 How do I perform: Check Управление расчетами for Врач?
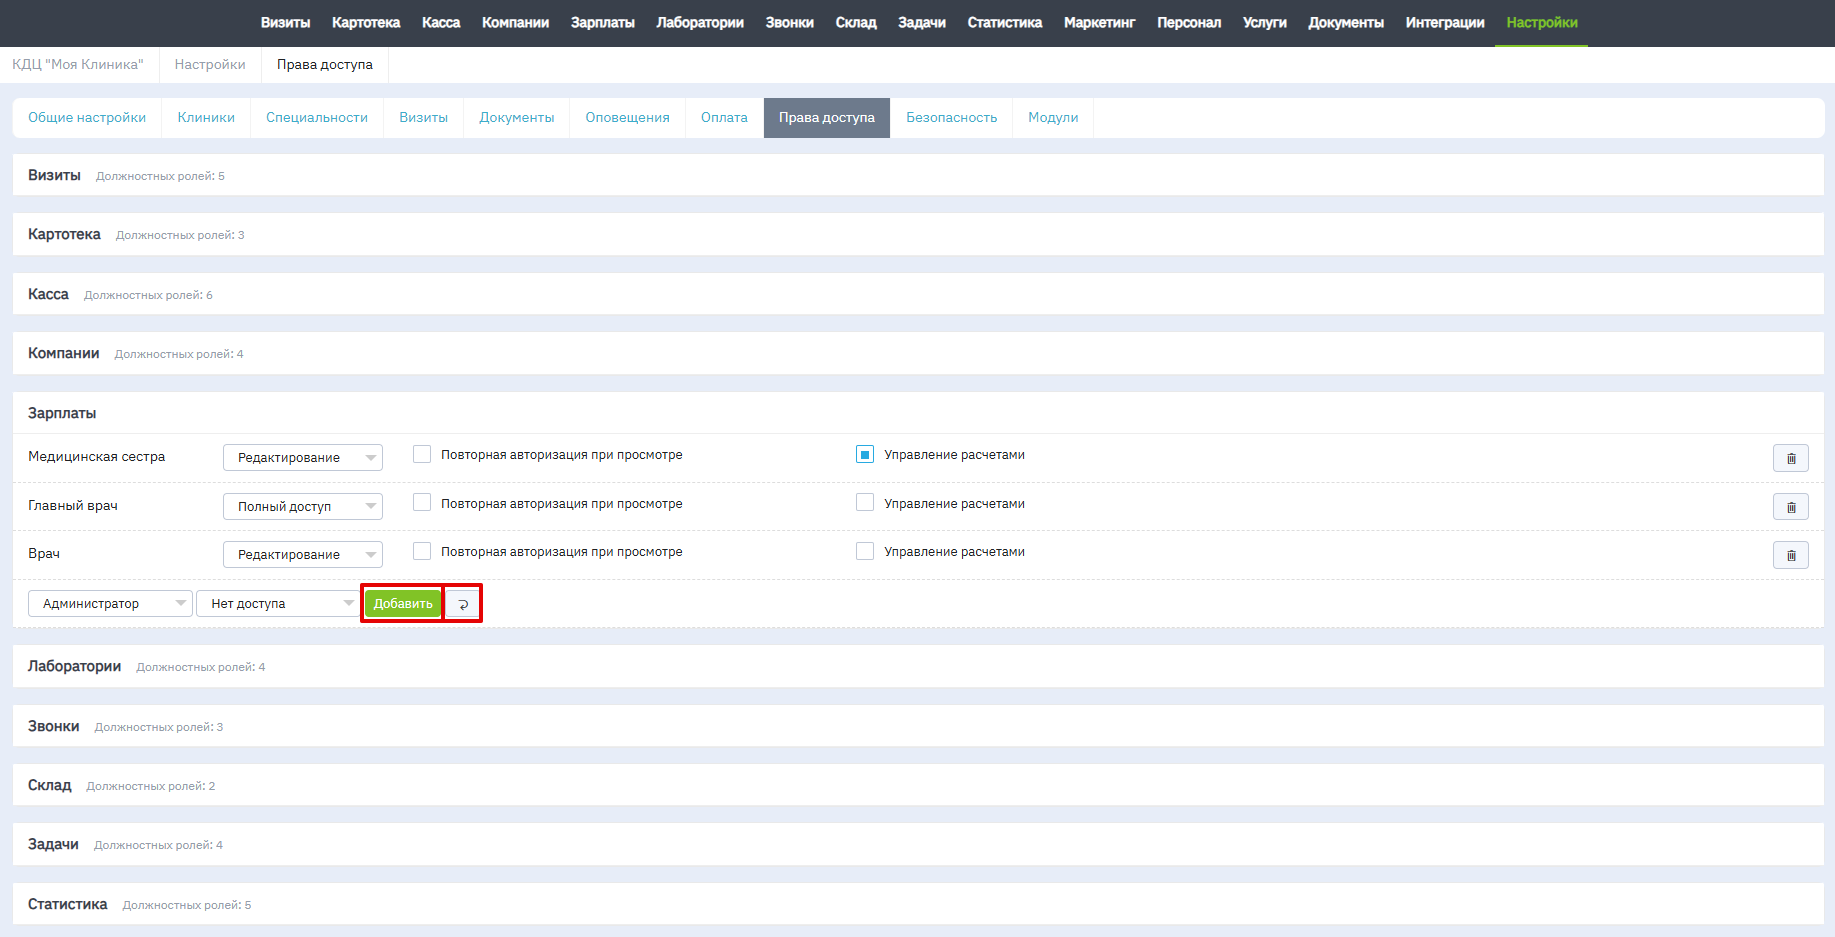click(865, 552)
